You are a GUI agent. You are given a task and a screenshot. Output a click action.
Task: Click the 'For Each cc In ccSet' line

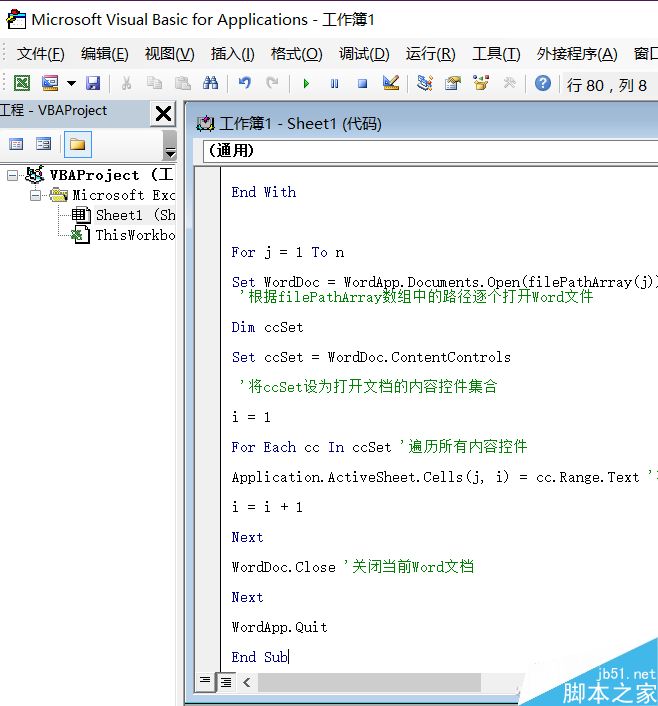click(311, 447)
